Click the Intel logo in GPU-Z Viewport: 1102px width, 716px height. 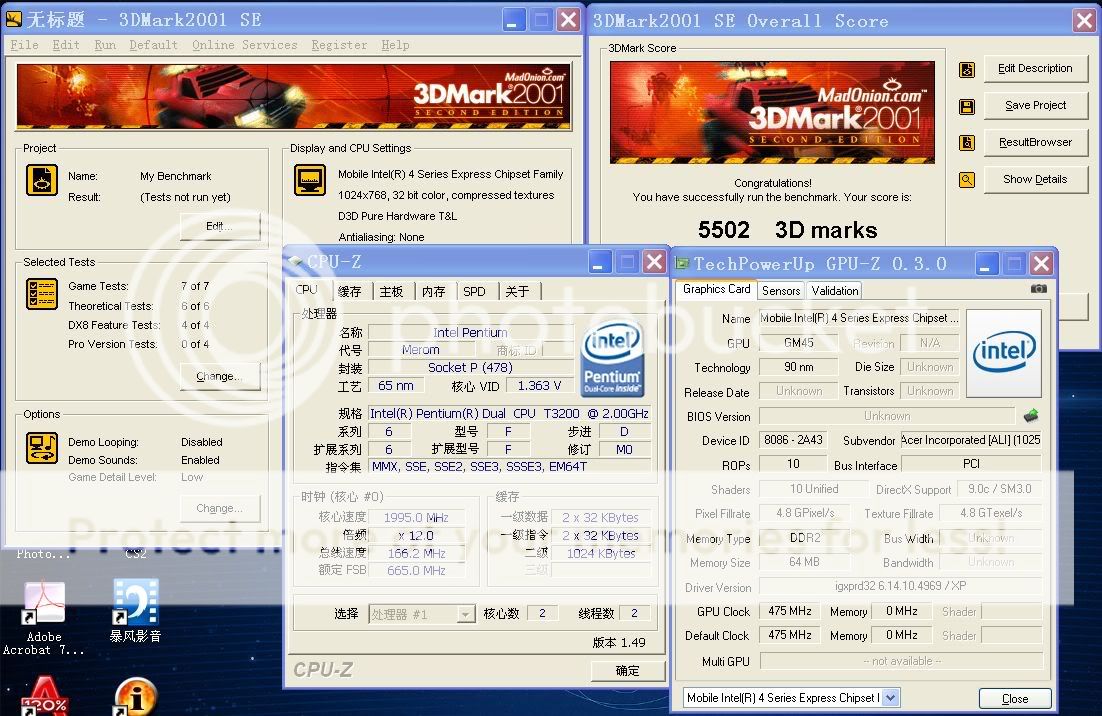point(1003,351)
